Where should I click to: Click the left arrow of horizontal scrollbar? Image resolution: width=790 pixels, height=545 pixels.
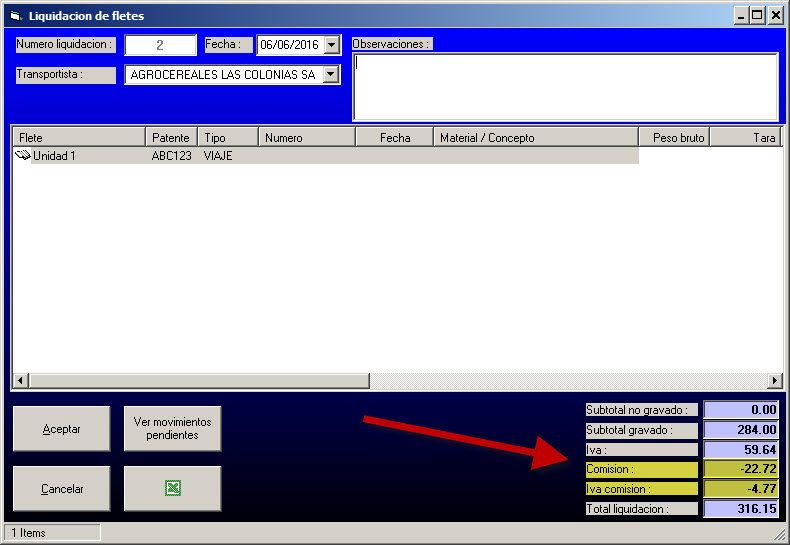point(20,381)
